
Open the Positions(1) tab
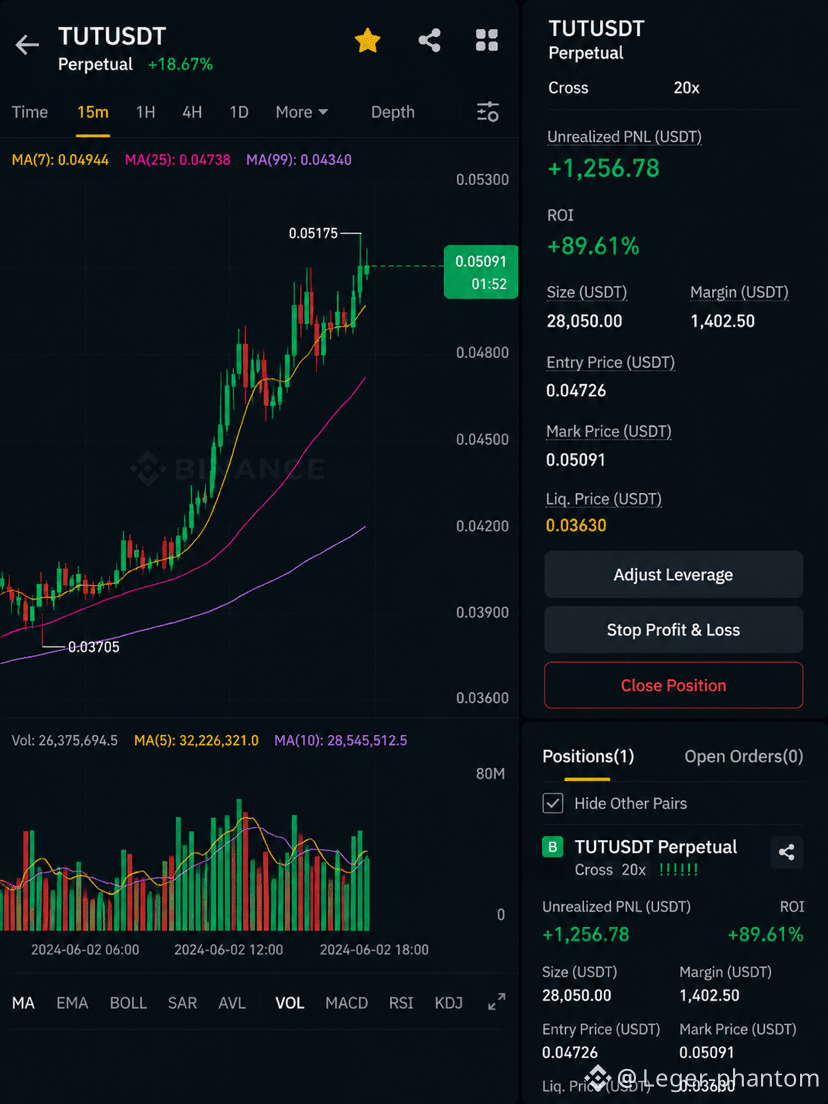pos(588,756)
